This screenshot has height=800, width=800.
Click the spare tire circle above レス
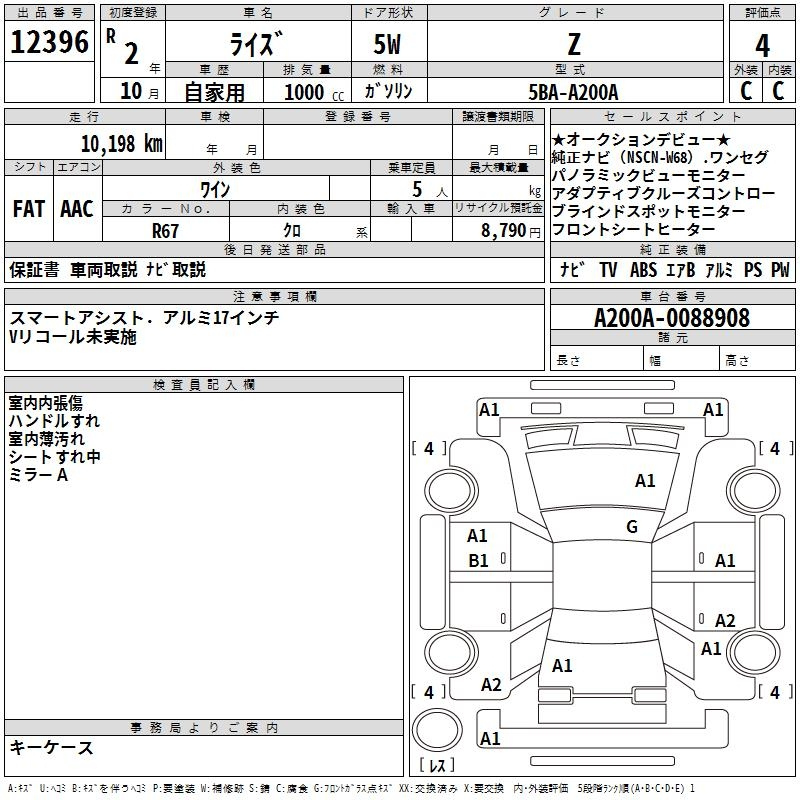coord(437,730)
